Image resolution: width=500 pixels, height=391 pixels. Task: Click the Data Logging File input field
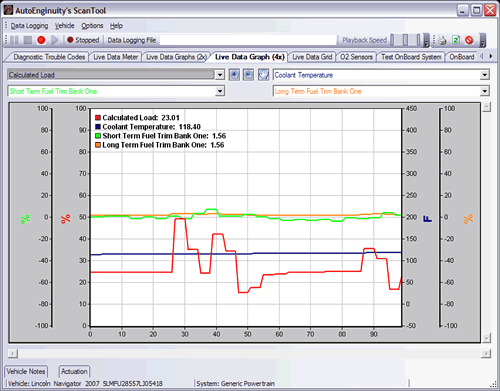tap(248, 40)
